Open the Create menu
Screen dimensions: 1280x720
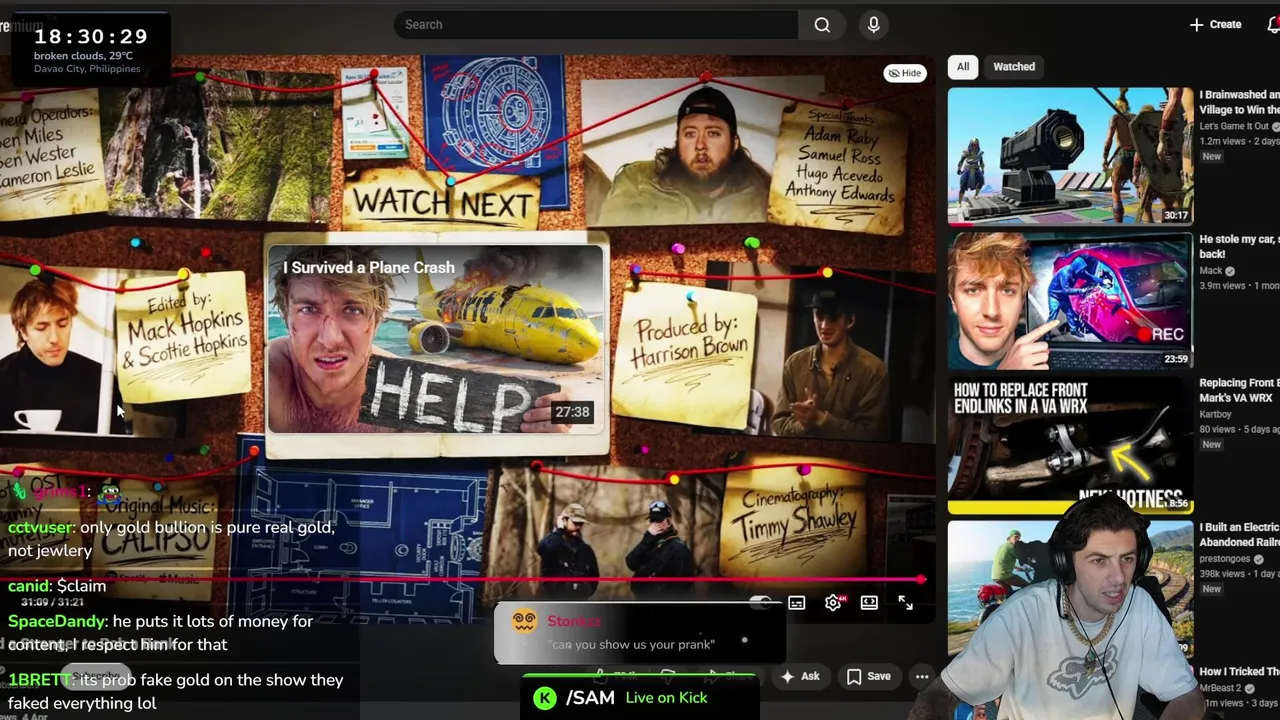click(x=1215, y=25)
